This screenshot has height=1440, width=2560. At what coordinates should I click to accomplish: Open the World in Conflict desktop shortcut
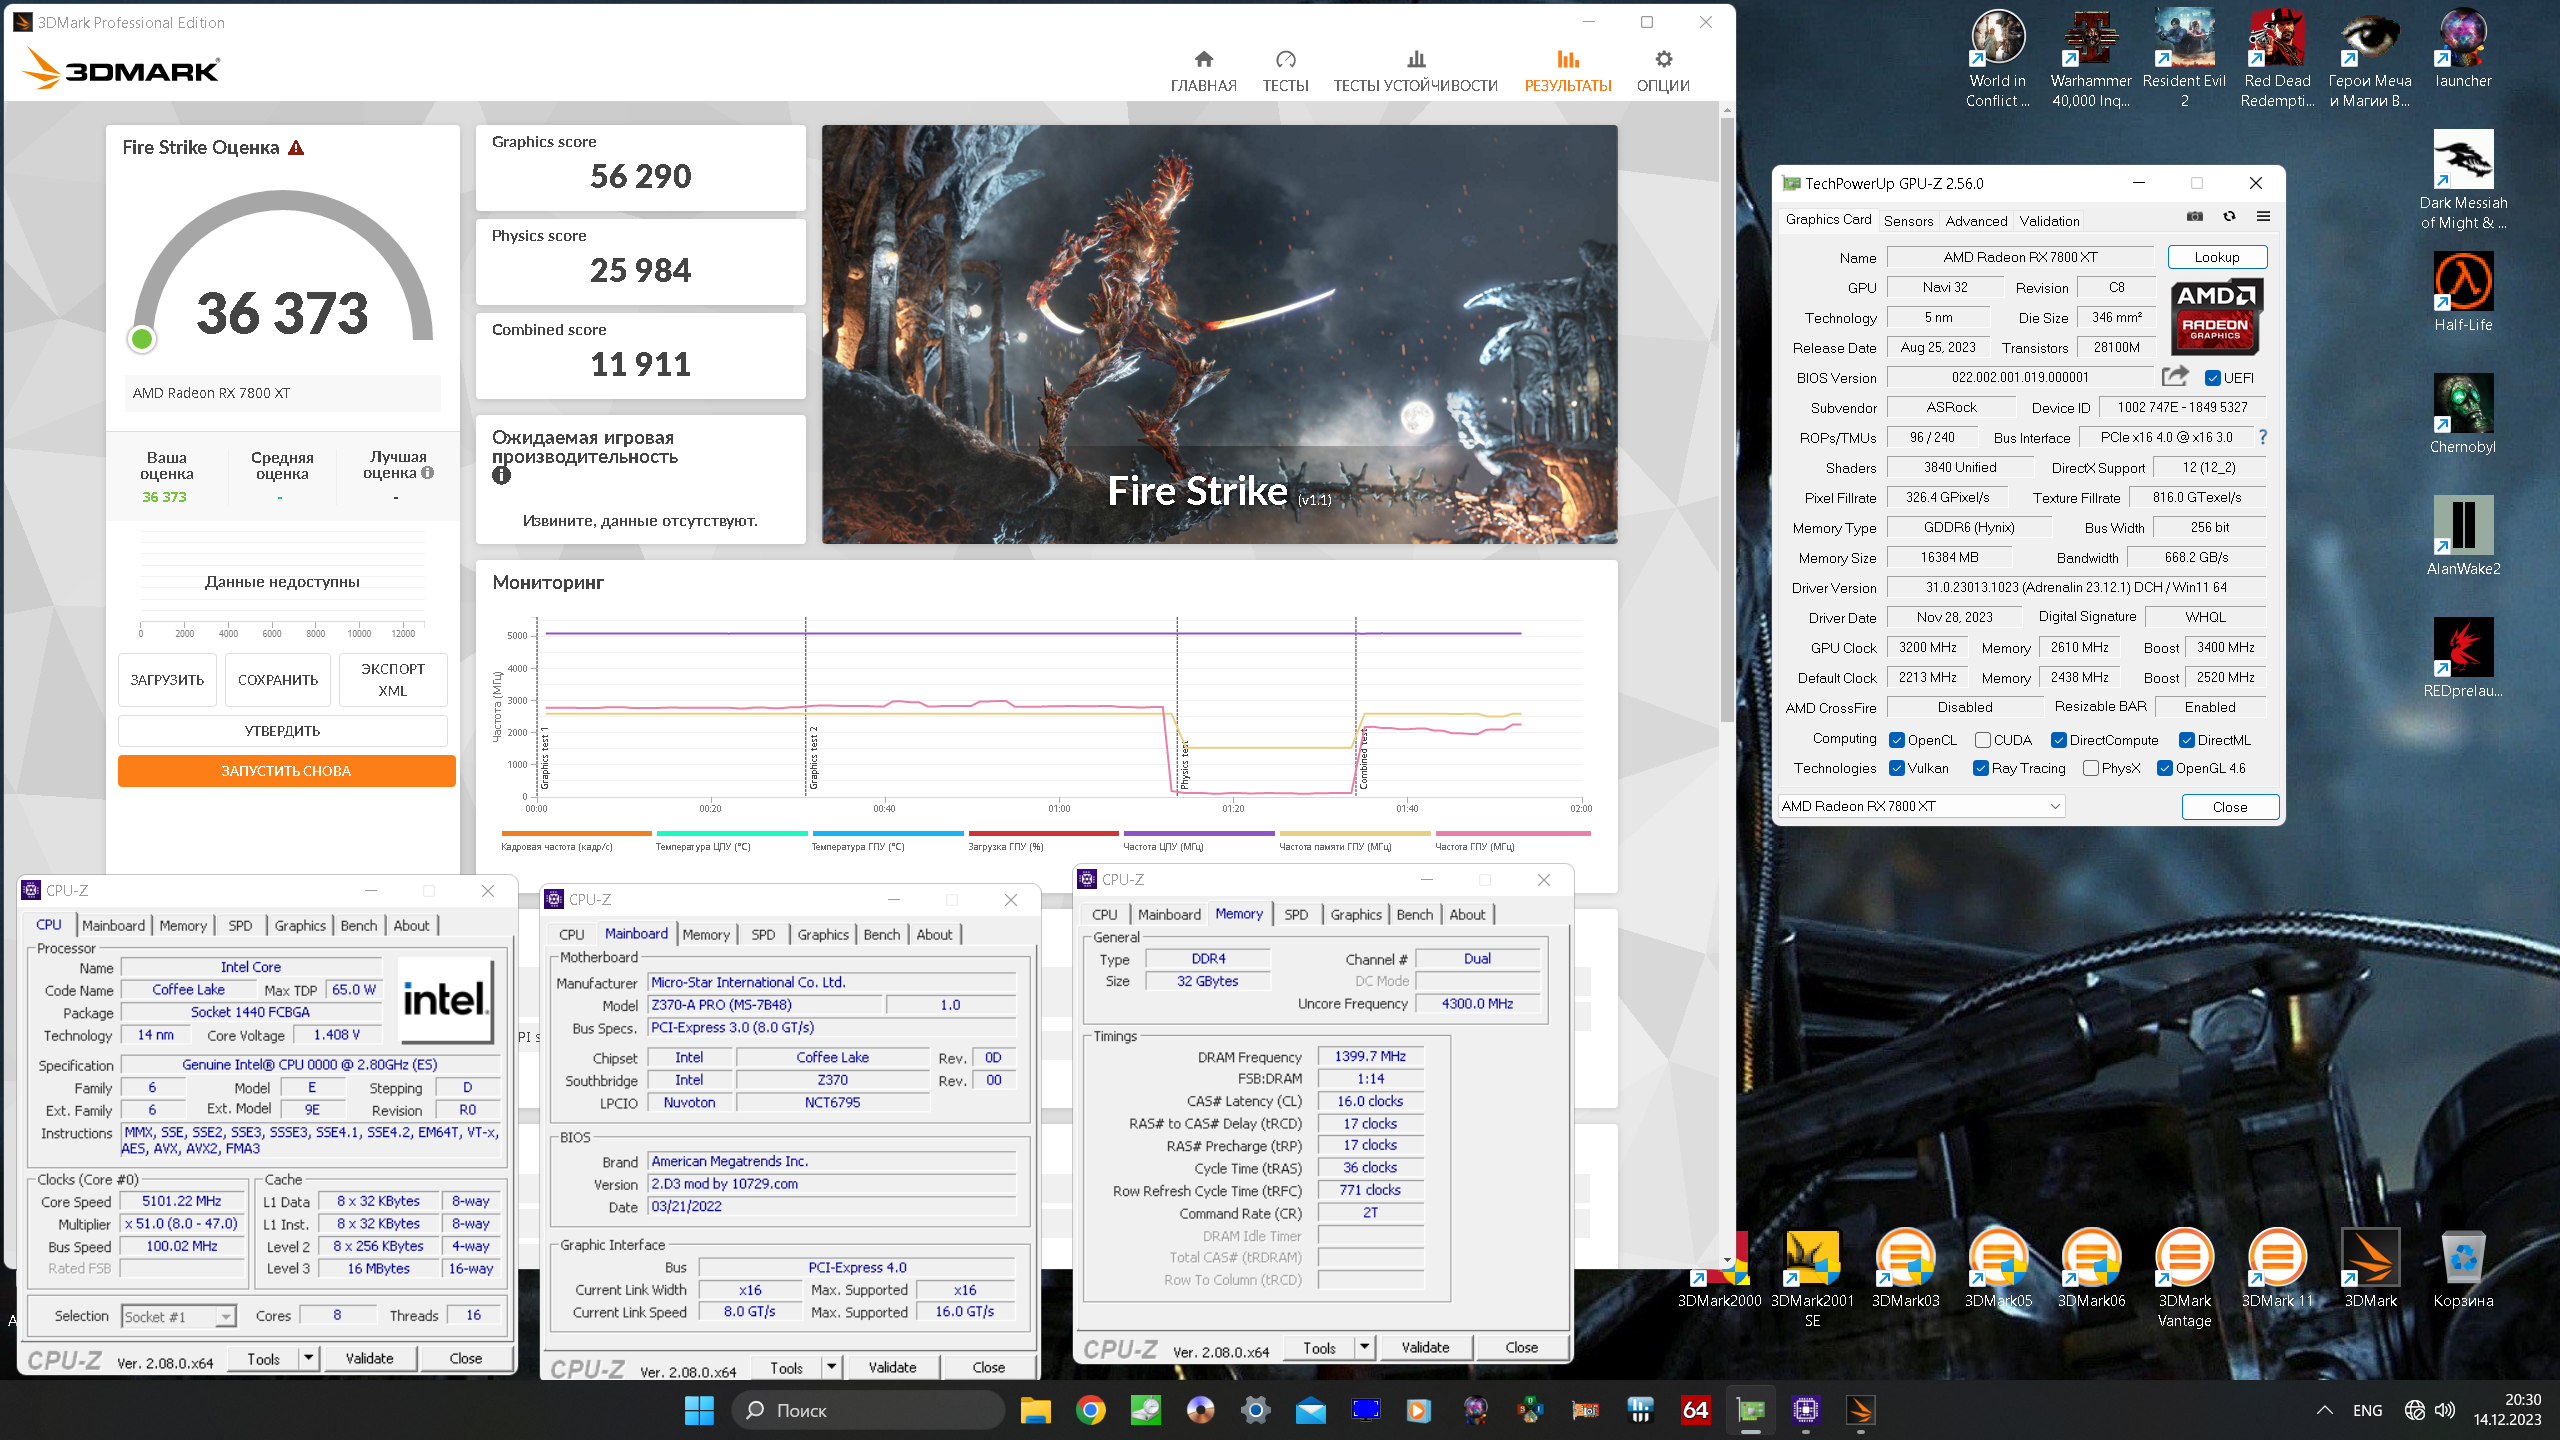1997,58
